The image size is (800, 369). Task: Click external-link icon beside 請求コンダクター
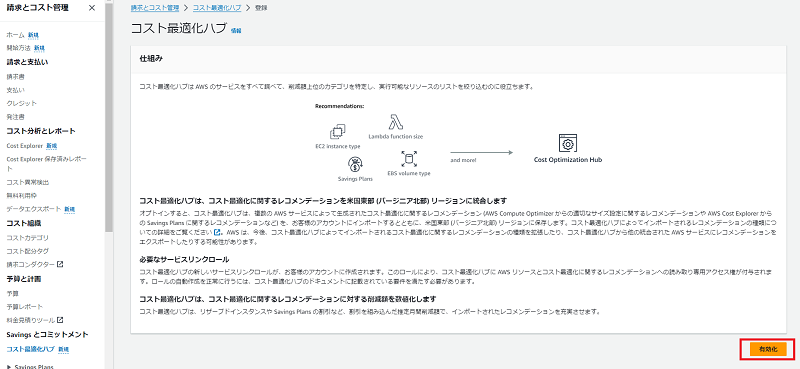[x=60, y=264]
